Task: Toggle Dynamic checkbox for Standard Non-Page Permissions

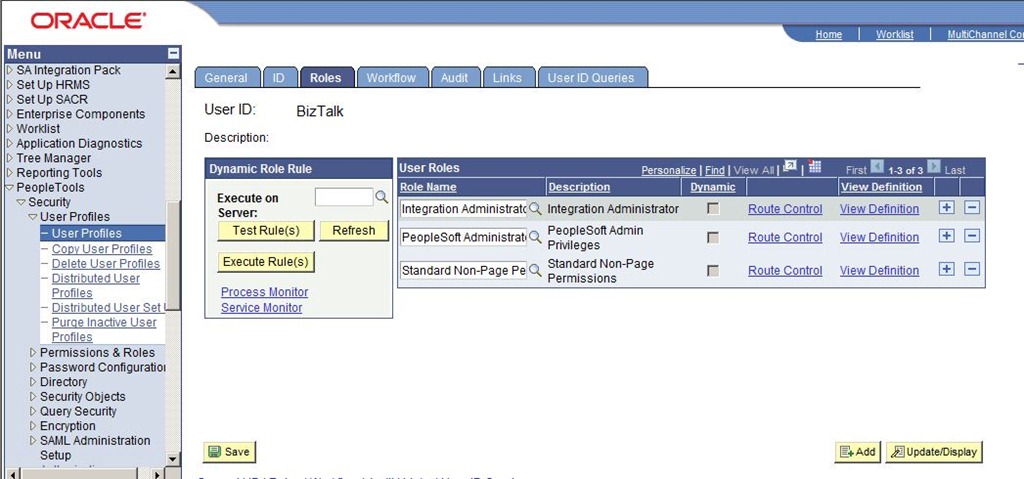Action: point(713,270)
